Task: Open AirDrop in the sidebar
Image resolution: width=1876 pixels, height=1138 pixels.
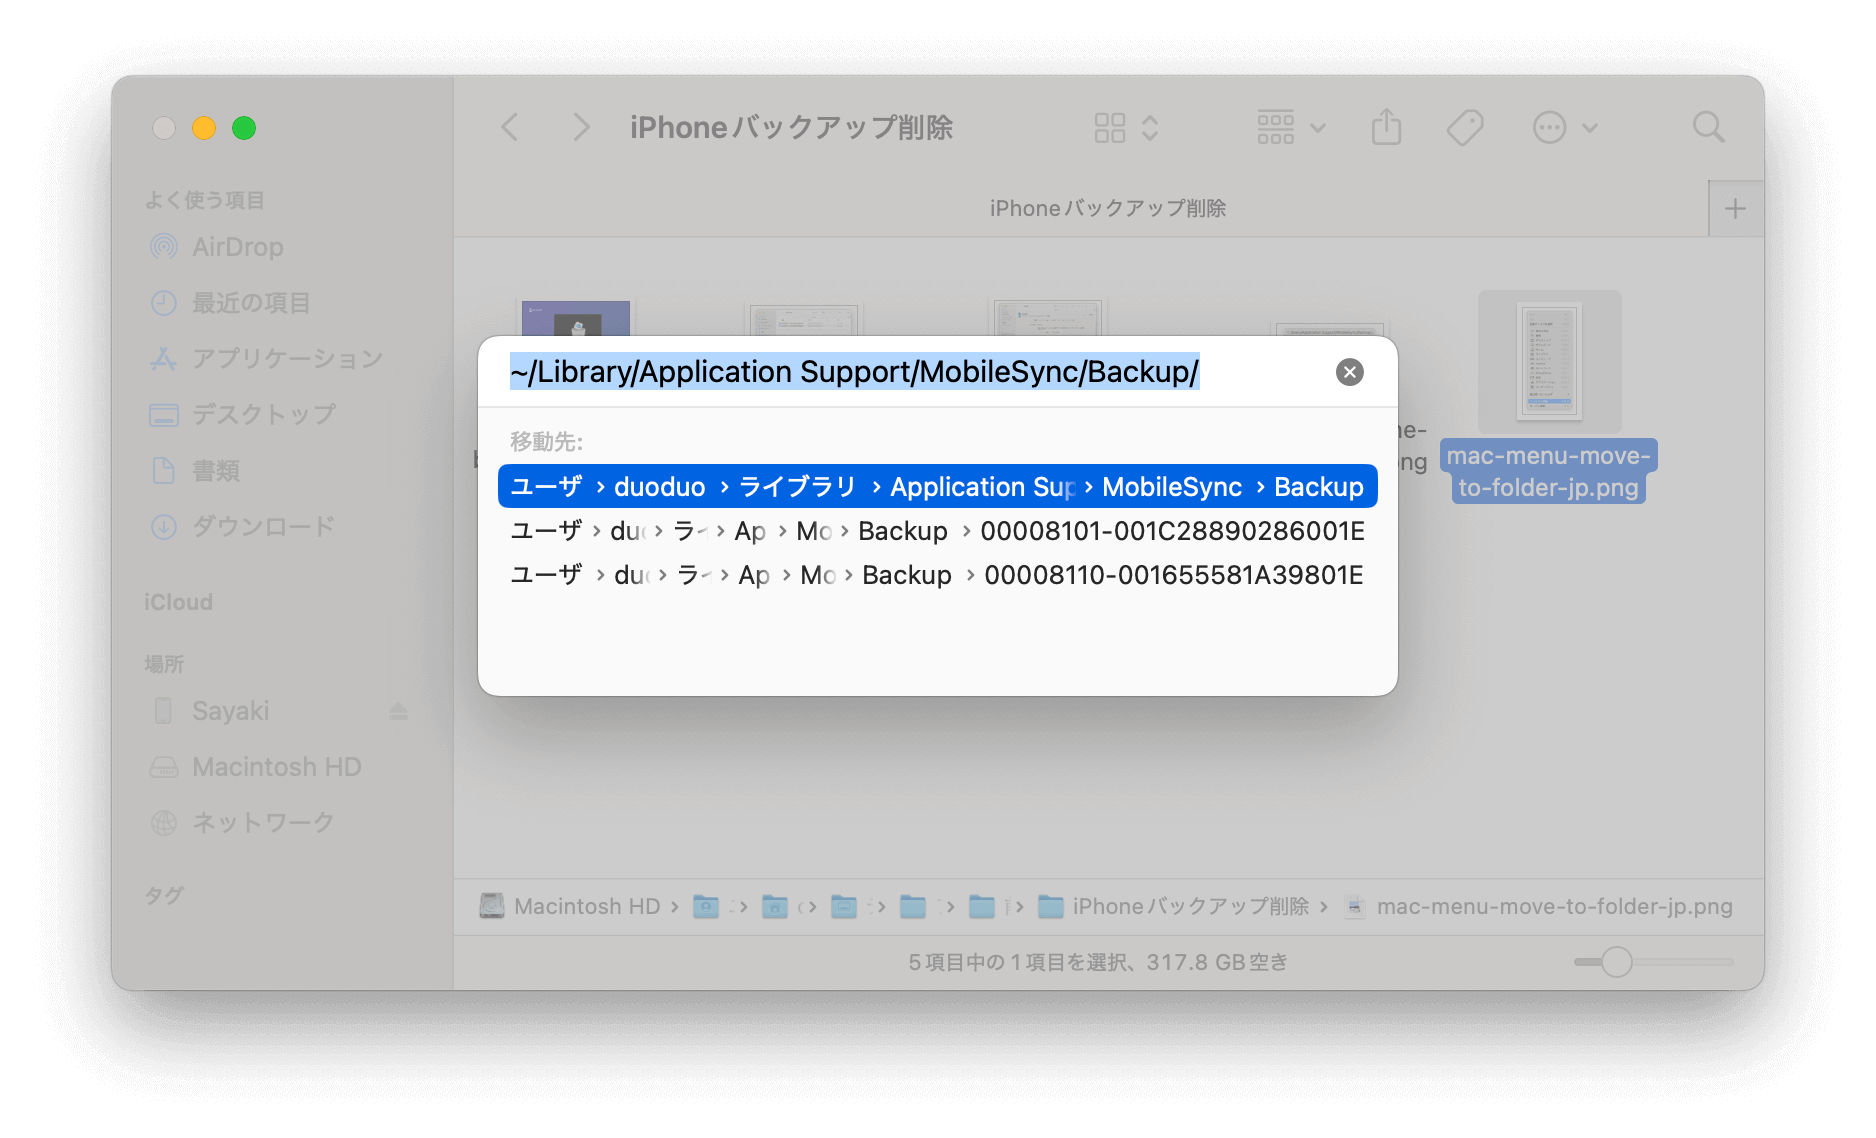Action: point(237,247)
